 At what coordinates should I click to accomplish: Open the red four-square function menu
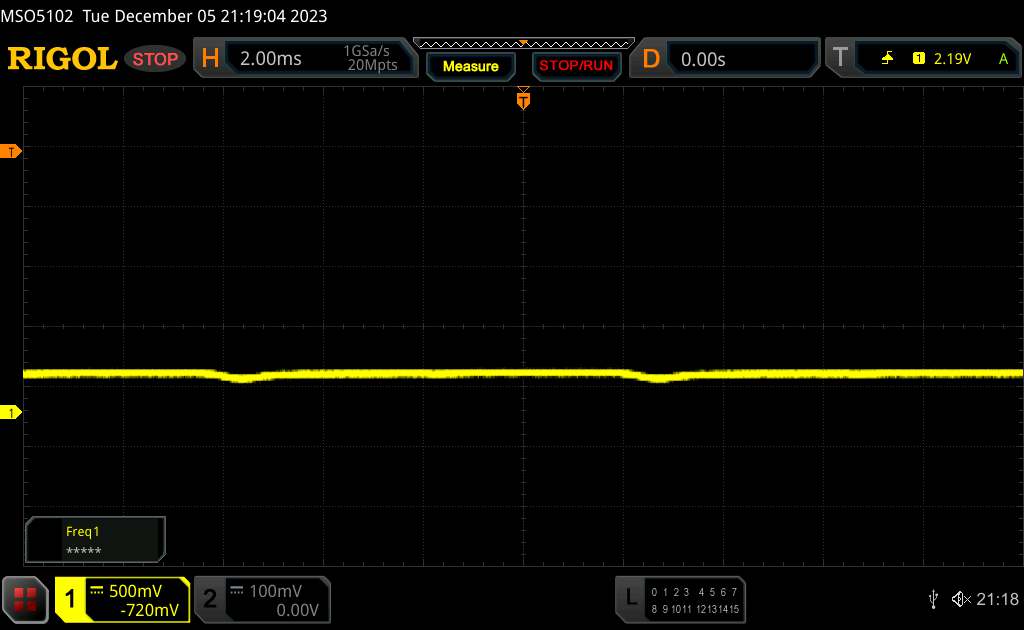pyautogui.click(x=25, y=599)
